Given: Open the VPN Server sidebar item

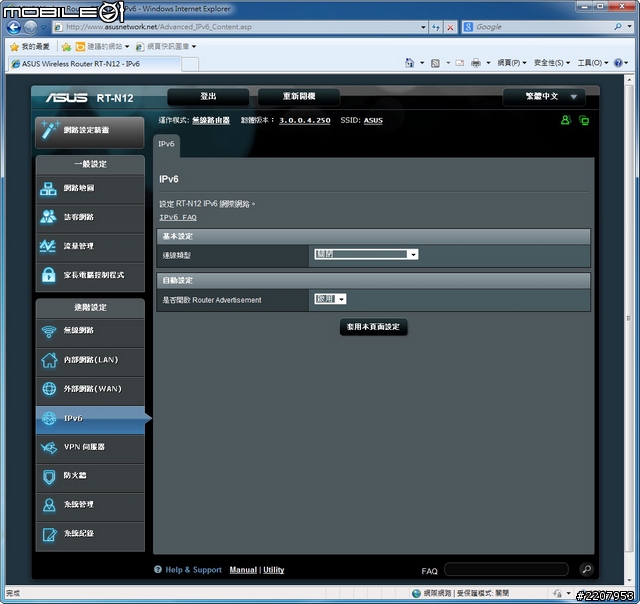Looking at the screenshot, I should coord(90,447).
